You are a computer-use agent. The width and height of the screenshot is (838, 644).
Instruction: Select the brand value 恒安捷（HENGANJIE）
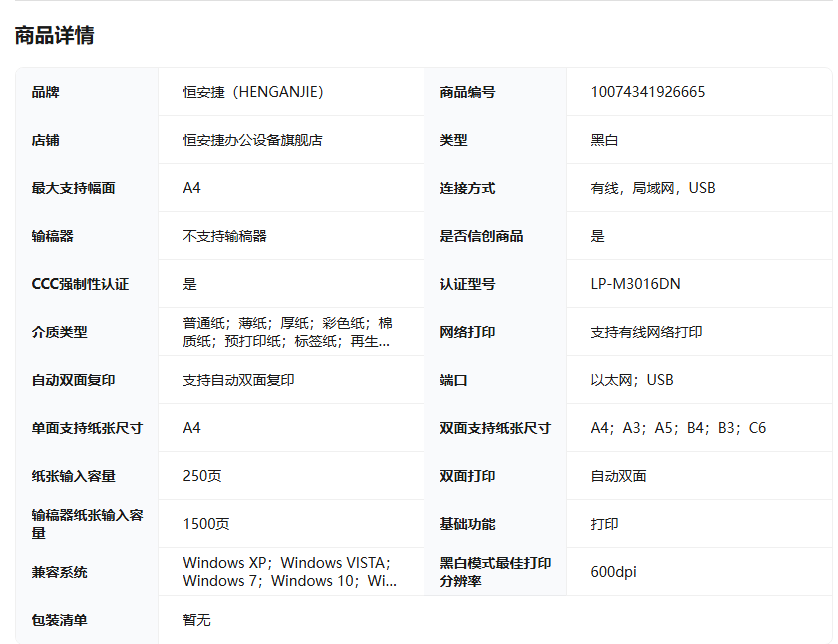point(253,92)
